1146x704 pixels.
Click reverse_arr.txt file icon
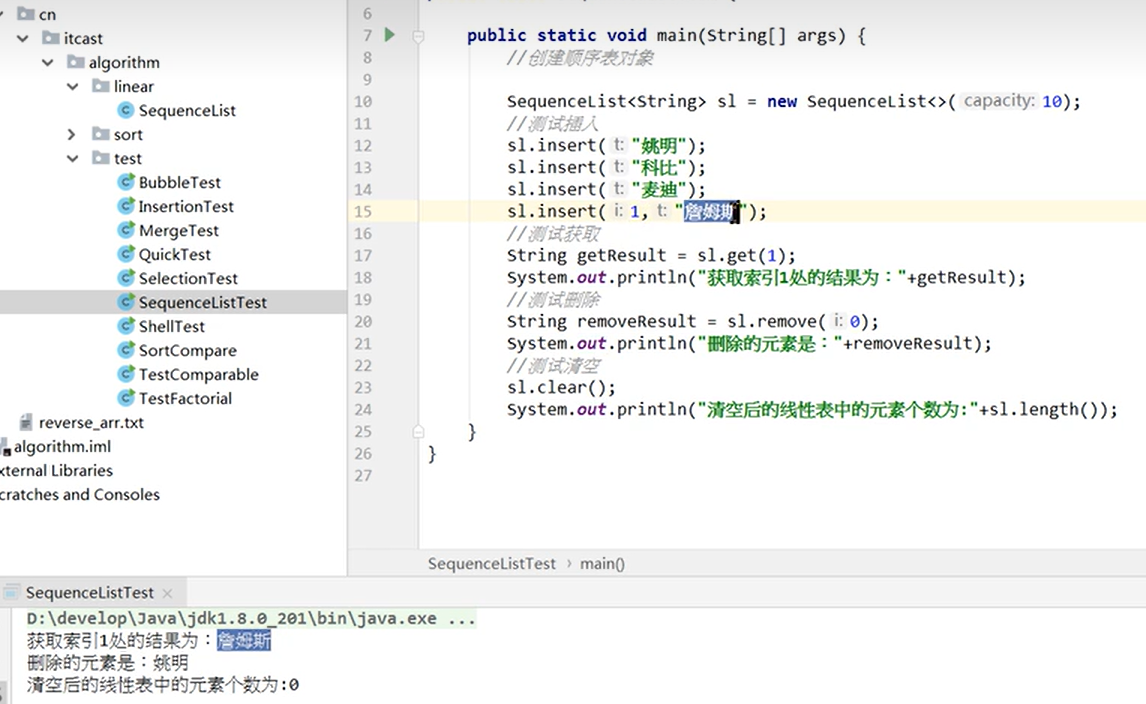[x=26, y=423]
